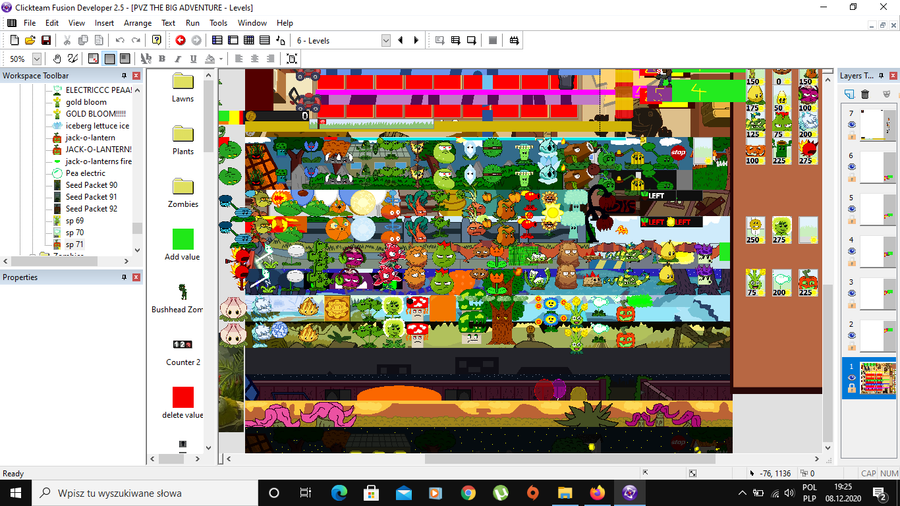This screenshot has width=900, height=506.
Task: Open the Data Elements icon
Action: (281, 40)
